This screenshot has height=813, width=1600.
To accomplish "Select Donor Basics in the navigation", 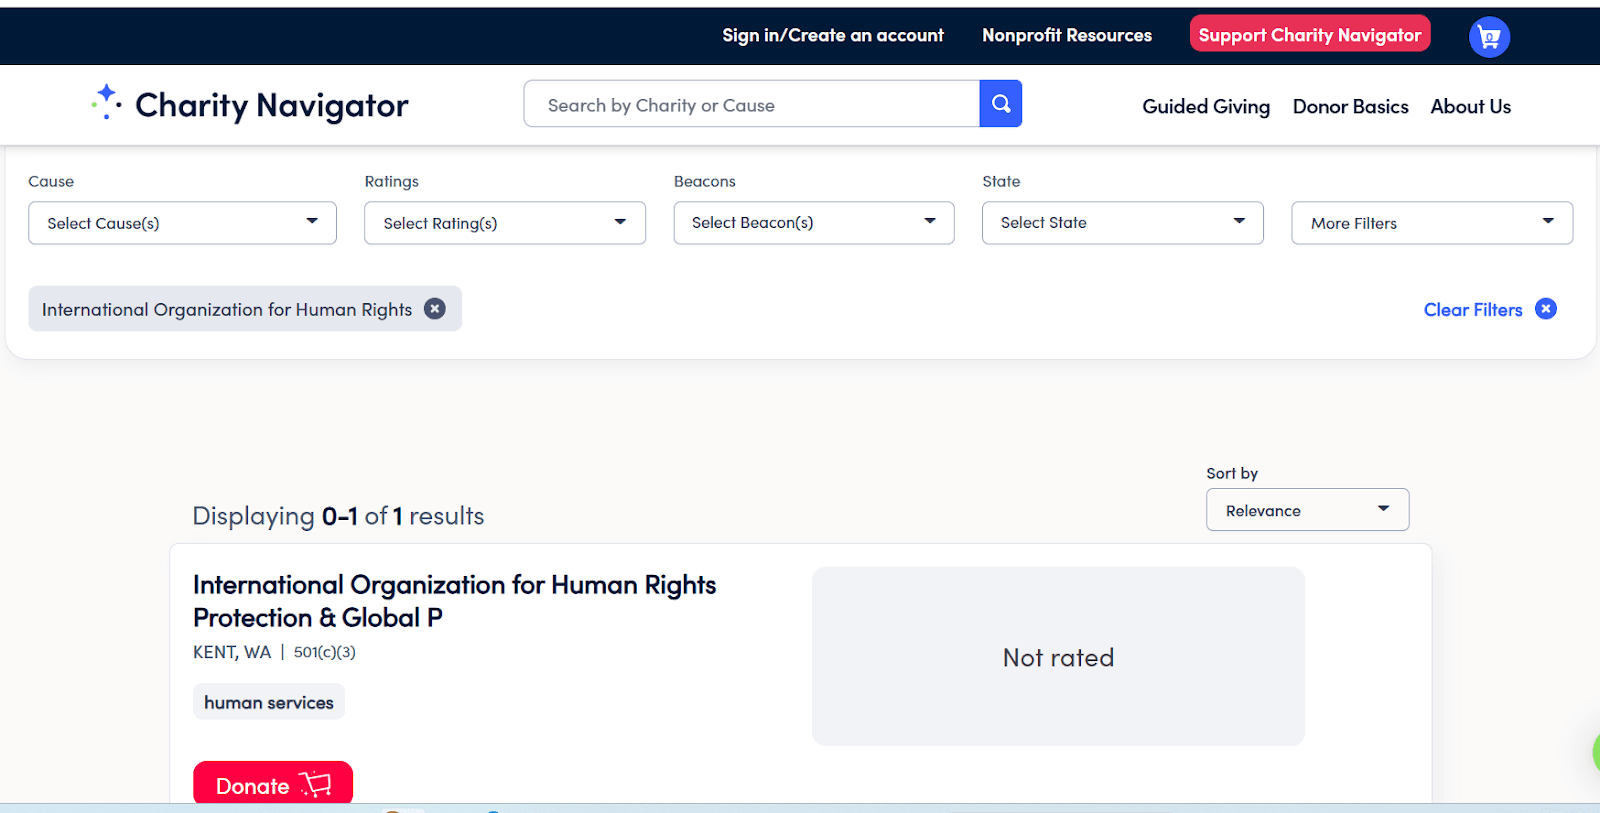I will (1350, 106).
